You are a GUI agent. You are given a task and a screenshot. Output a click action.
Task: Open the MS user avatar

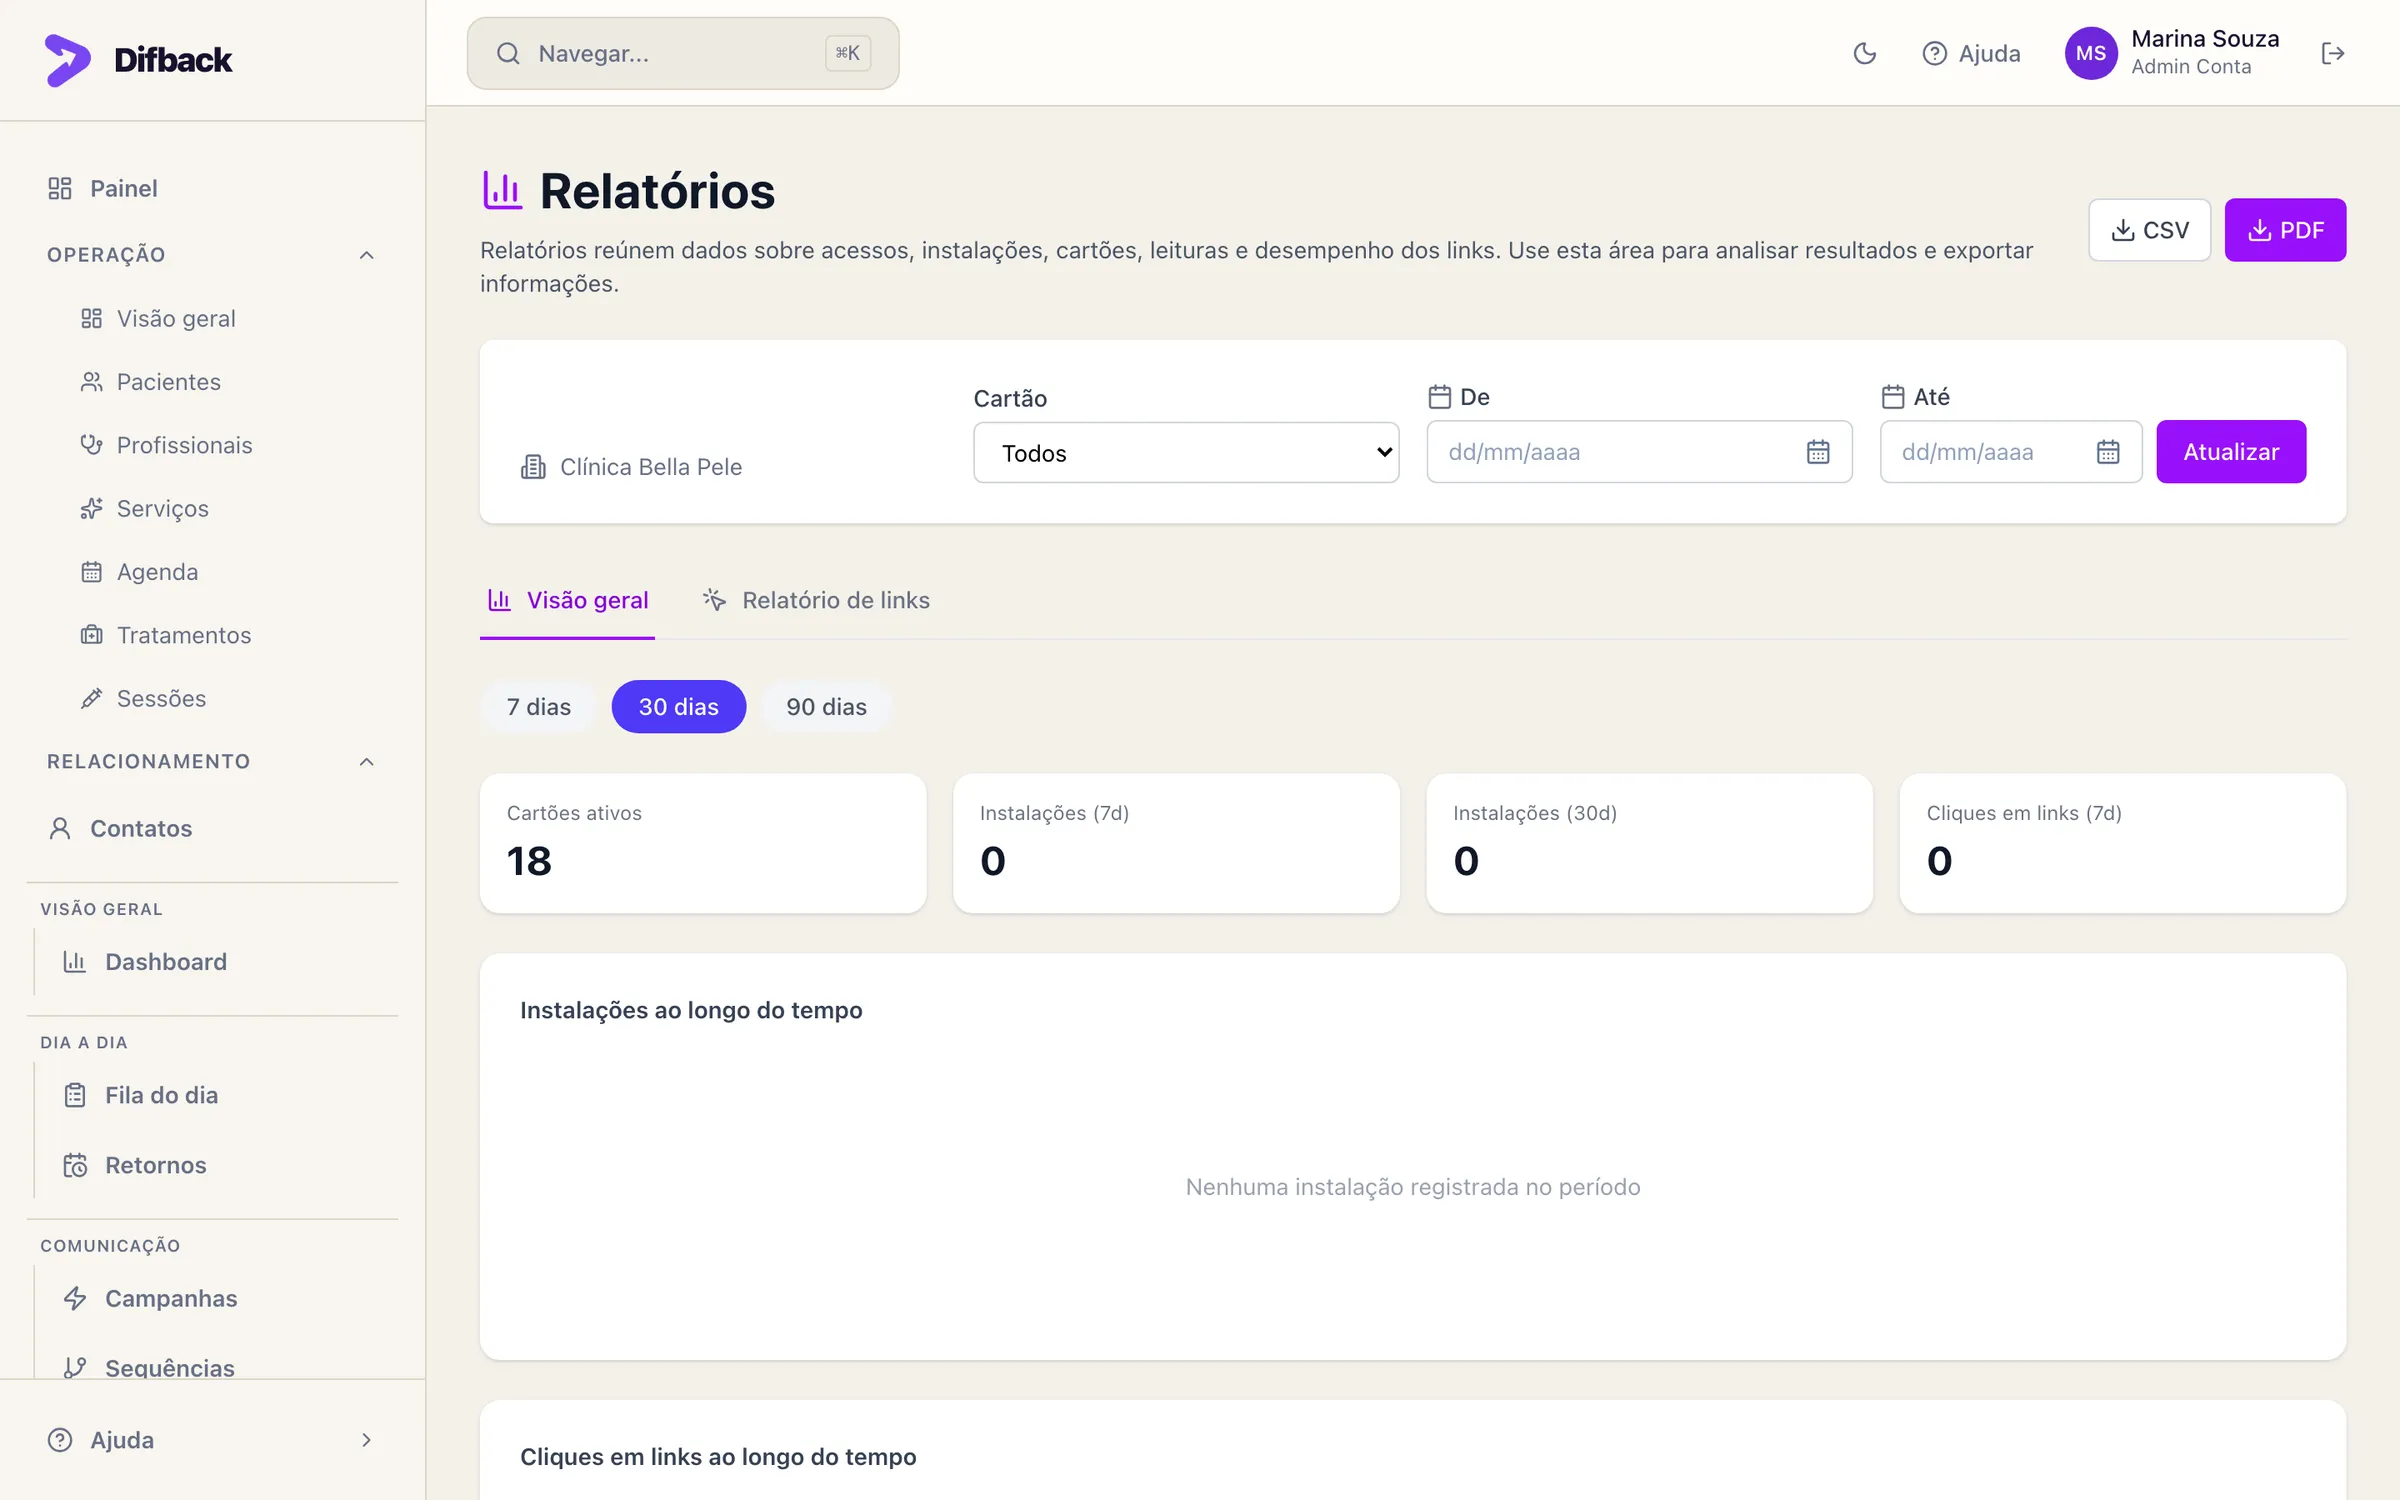tap(2091, 53)
